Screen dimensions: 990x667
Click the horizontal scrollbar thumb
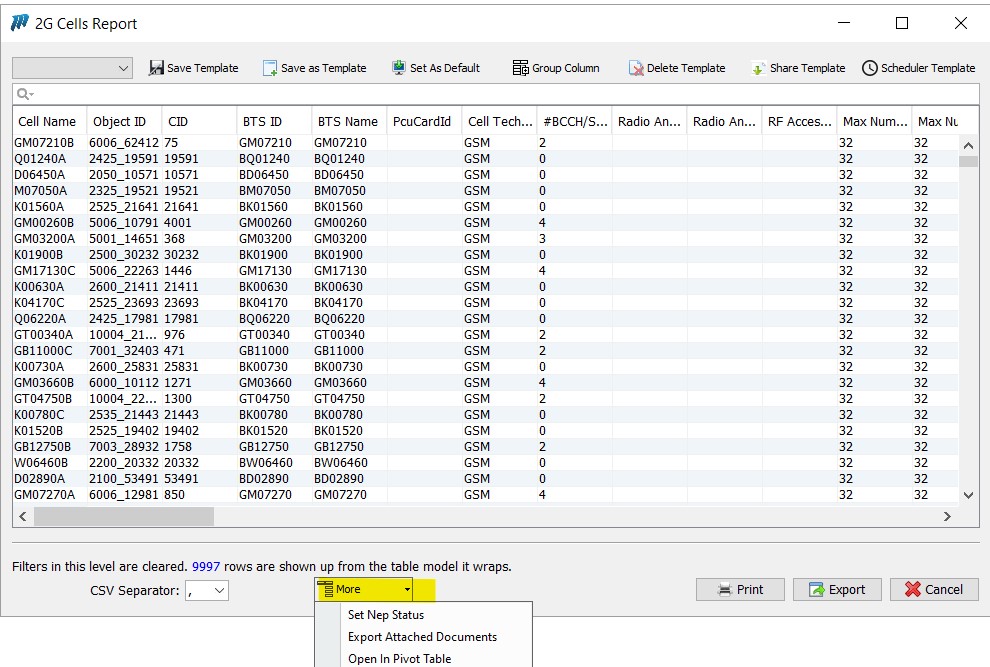click(x=123, y=516)
